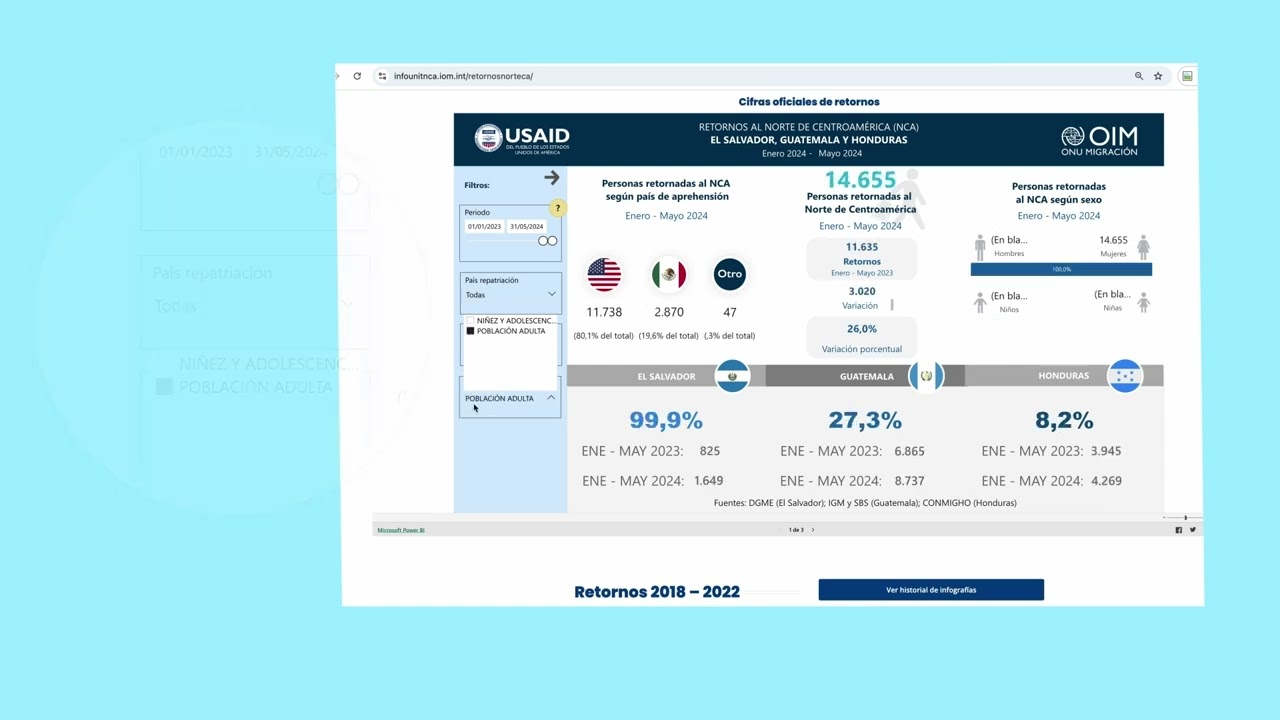Click the Honduras flag icon
Screen dimensions: 1280x720
click(1125, 376)
